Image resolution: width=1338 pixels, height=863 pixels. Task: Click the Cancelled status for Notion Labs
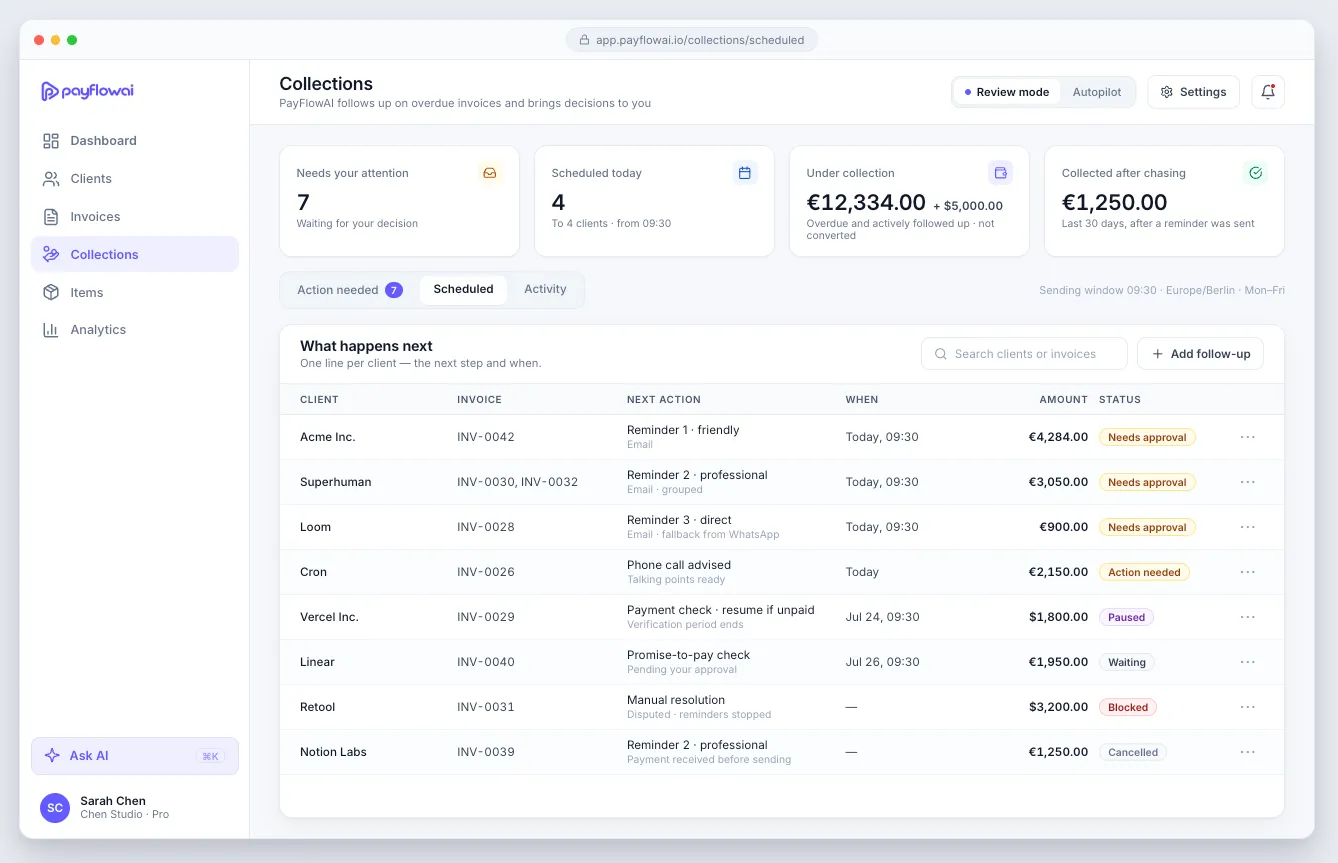1133,752
